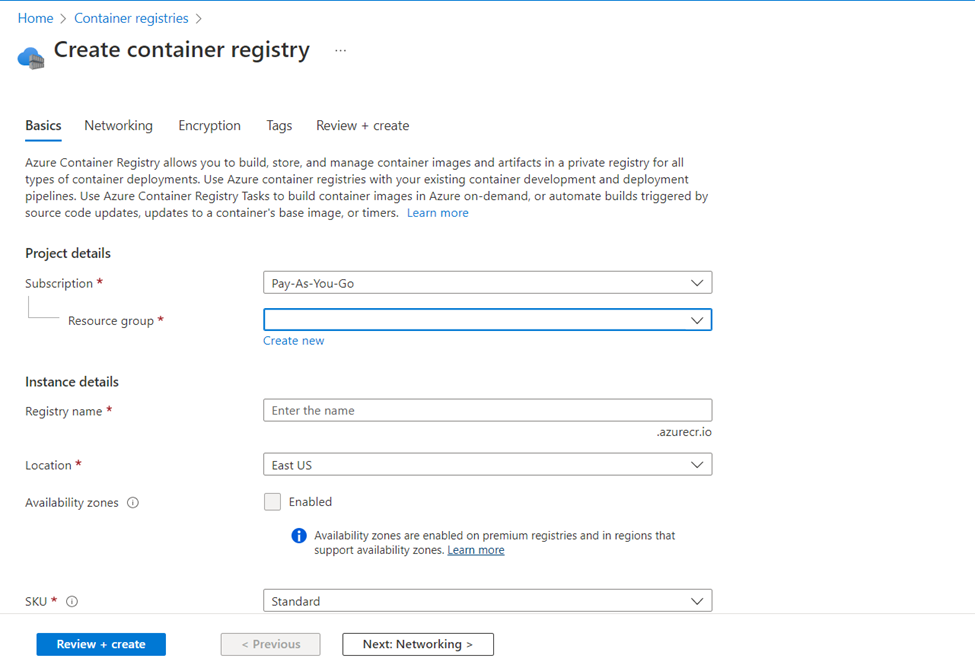The image size is (975, 668).
Task: Click the Next: Networking button
Action: [417, 644]
